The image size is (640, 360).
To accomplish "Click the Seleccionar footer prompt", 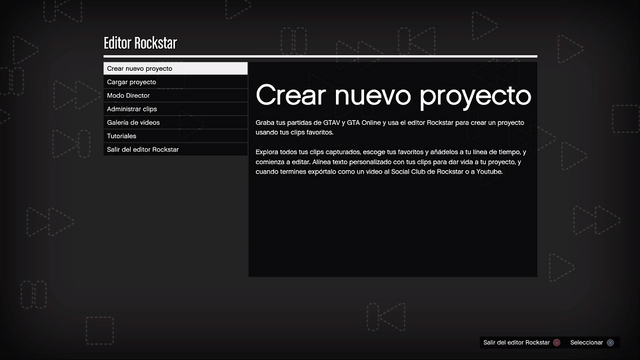I will pyautogui.click(x=586, y=342).
